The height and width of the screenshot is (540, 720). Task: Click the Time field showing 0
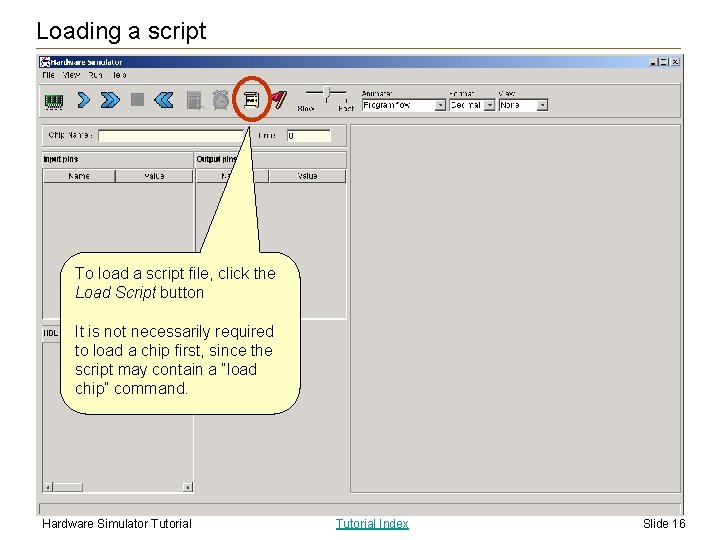pos(308,135)
